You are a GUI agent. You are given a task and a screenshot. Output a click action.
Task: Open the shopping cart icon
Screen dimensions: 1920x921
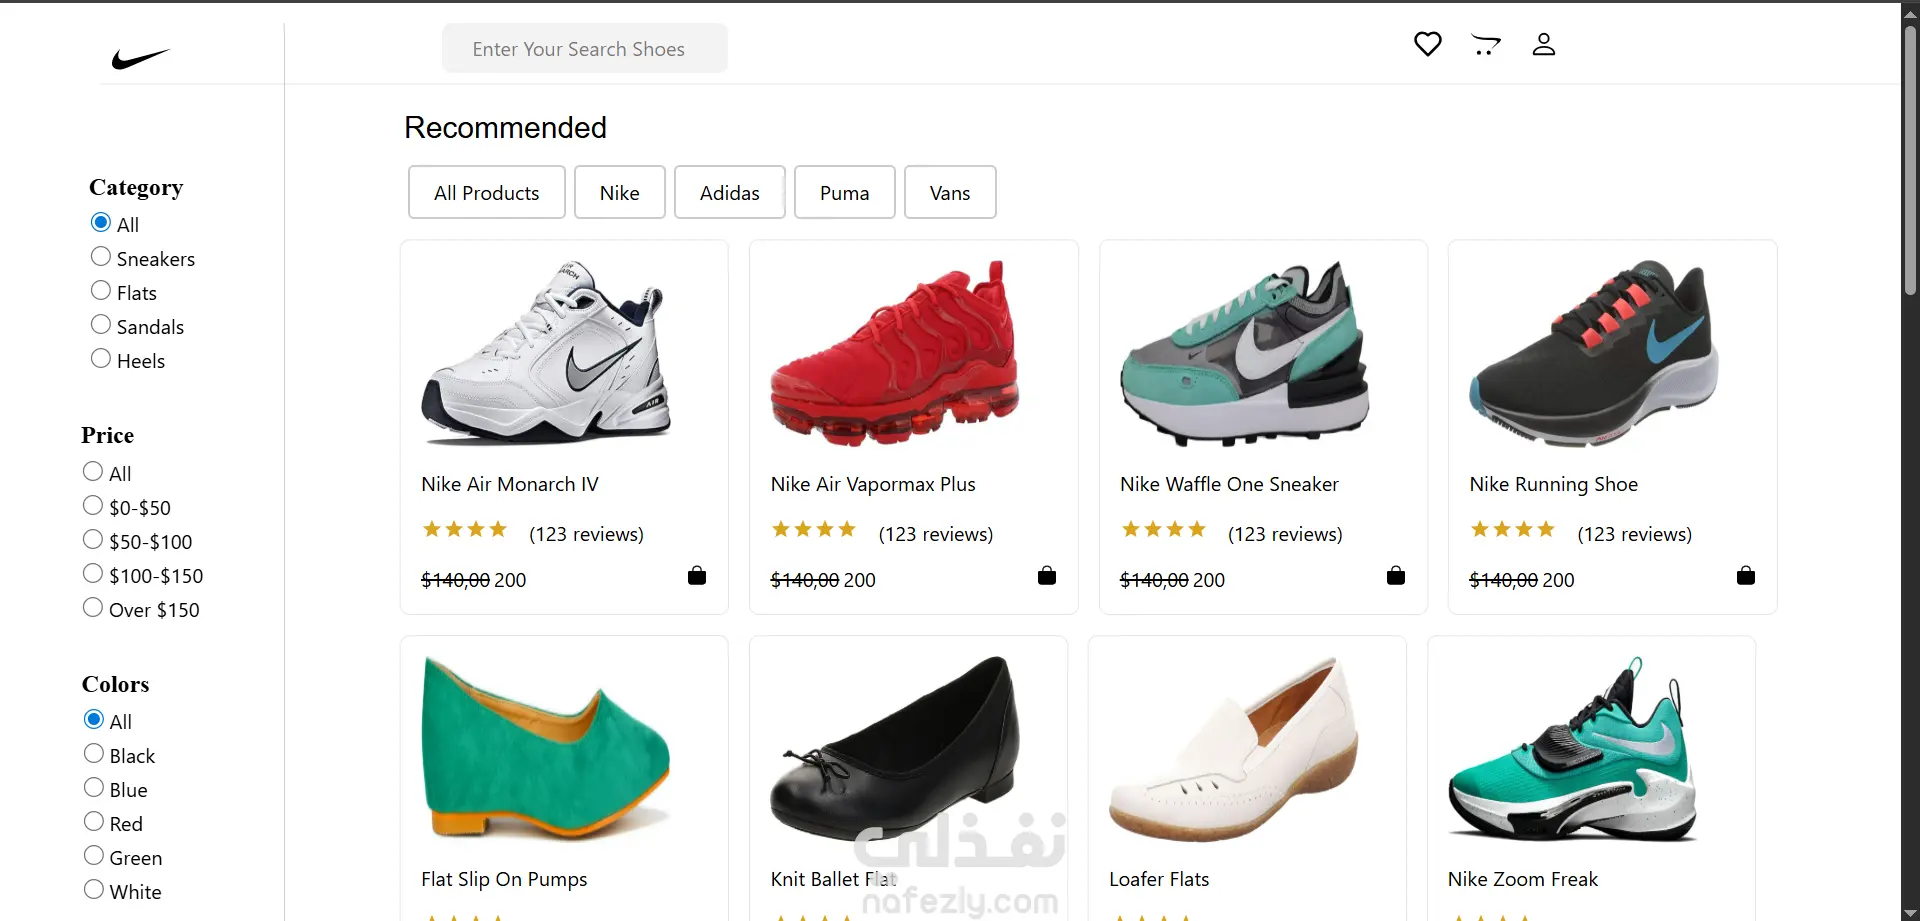point(1486,44)
